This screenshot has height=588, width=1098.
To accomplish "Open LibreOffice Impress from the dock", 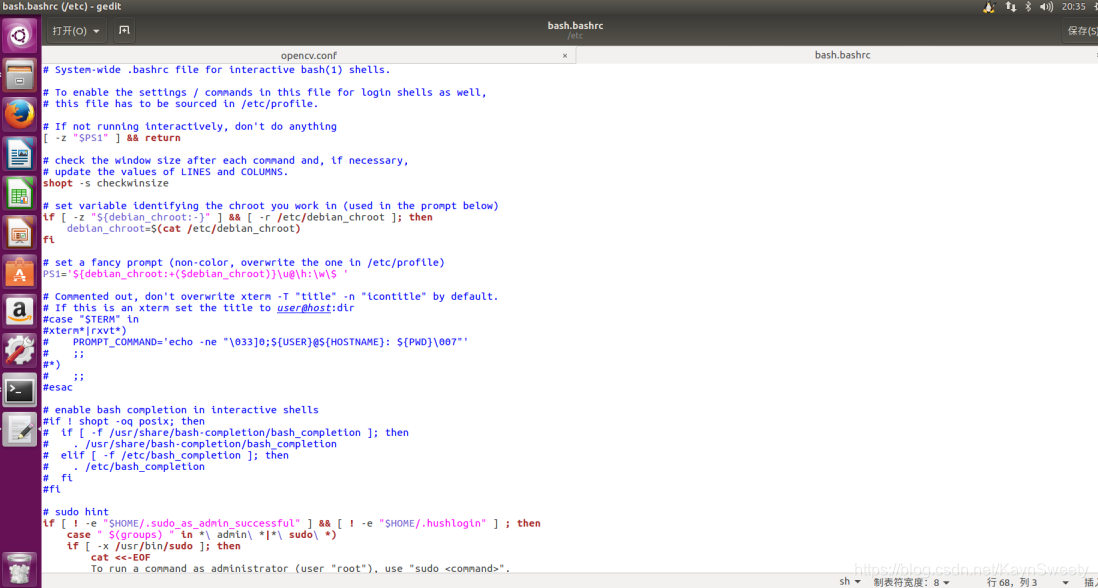I will [20, 233].
